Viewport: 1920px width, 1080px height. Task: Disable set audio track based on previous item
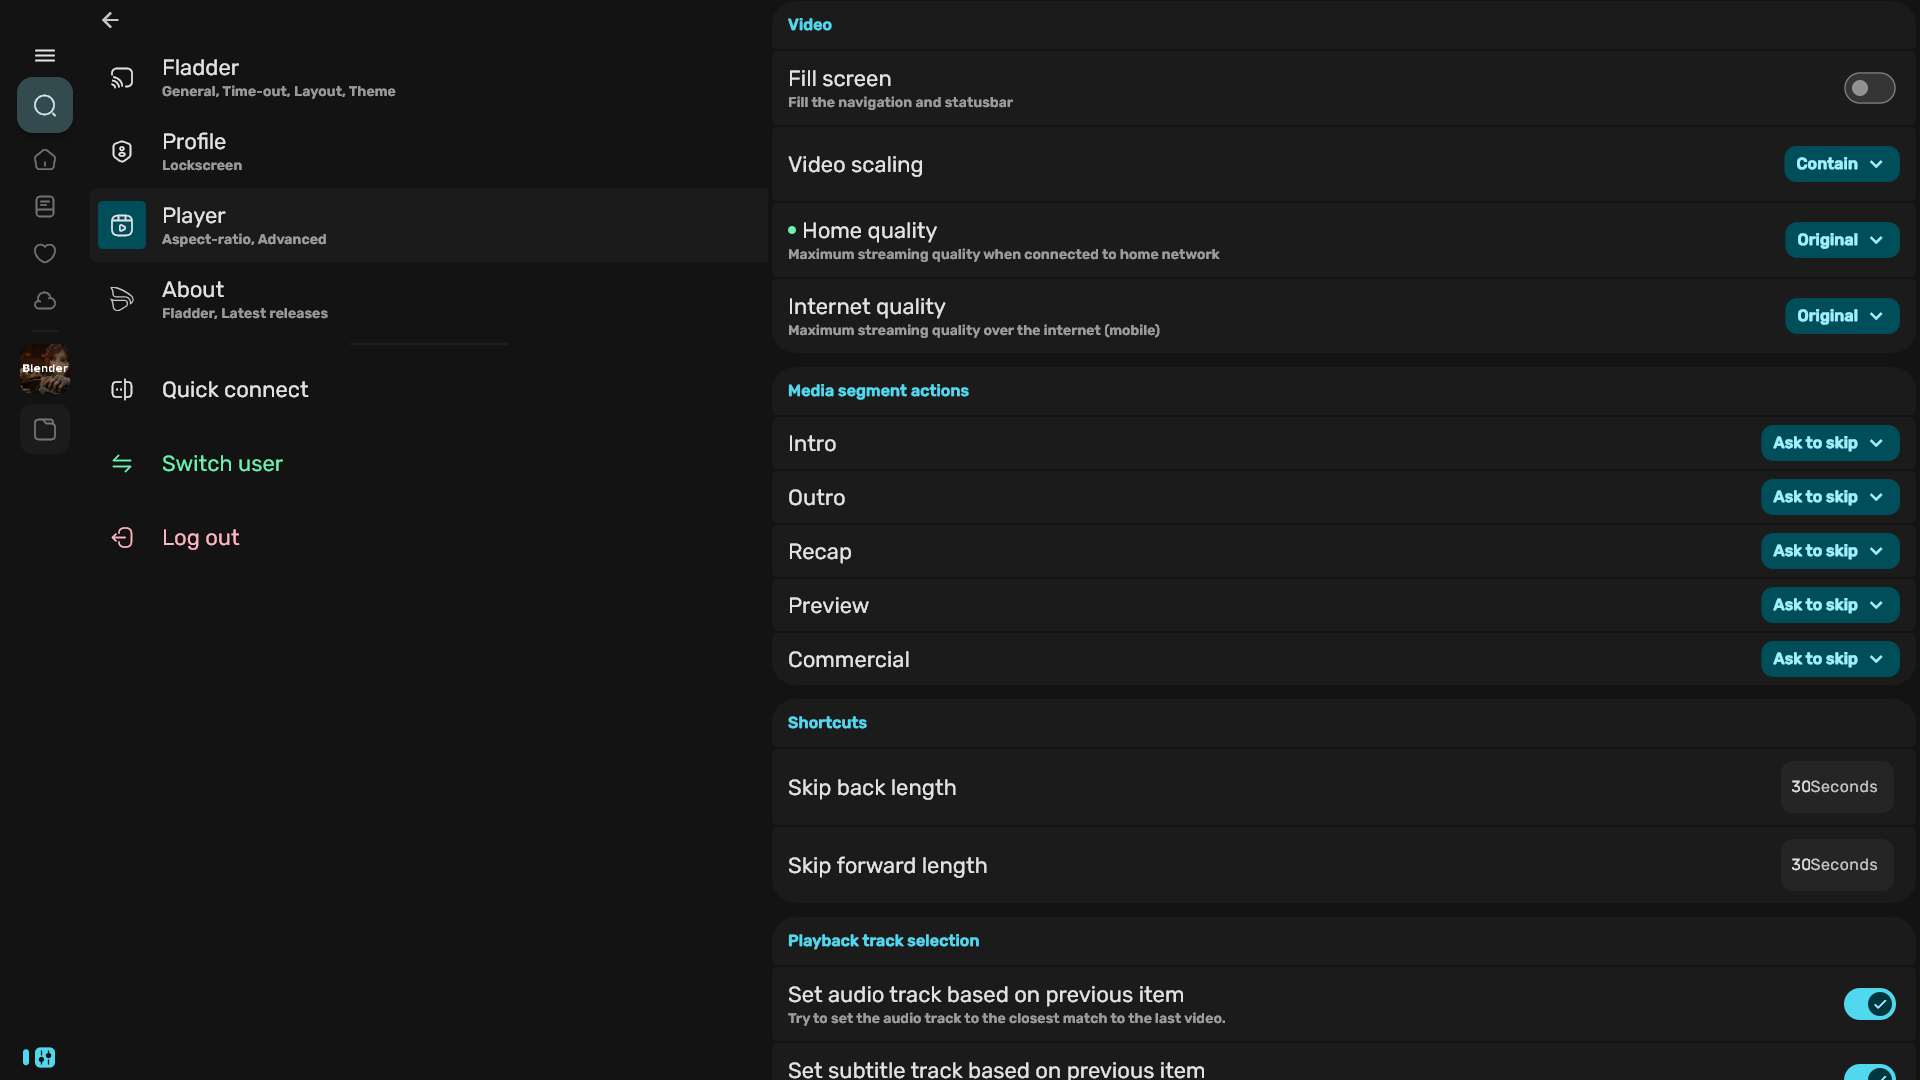1868,1004
